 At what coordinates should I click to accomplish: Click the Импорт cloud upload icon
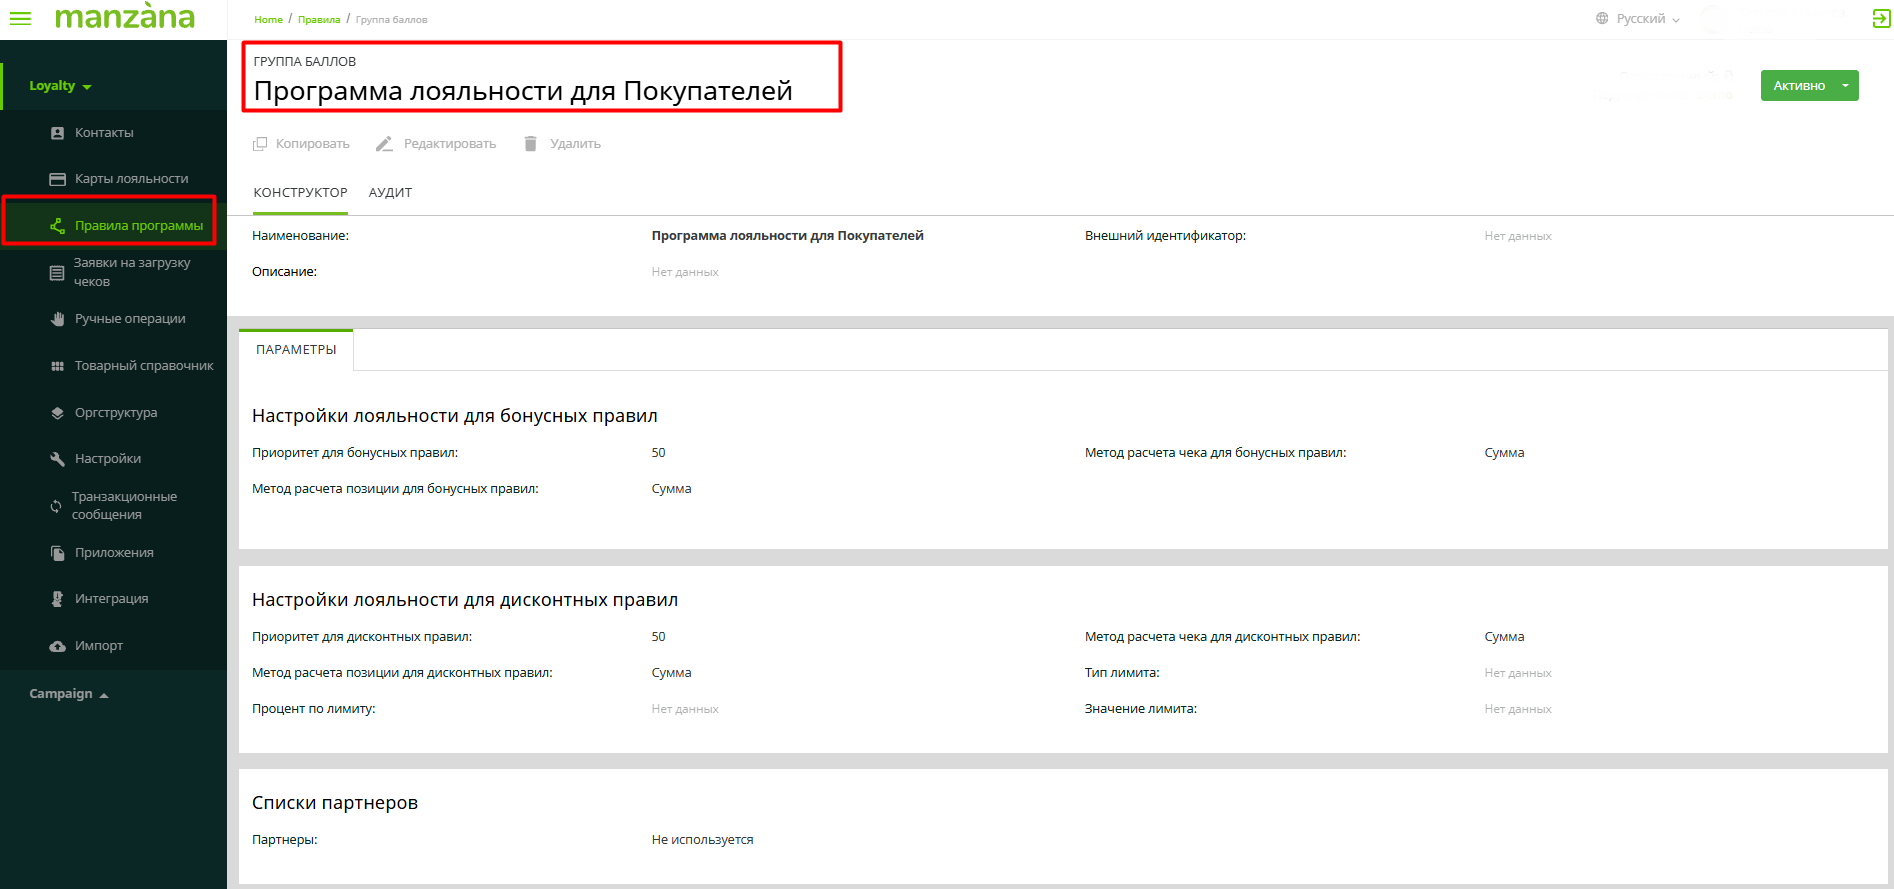(x=57, y=646)
